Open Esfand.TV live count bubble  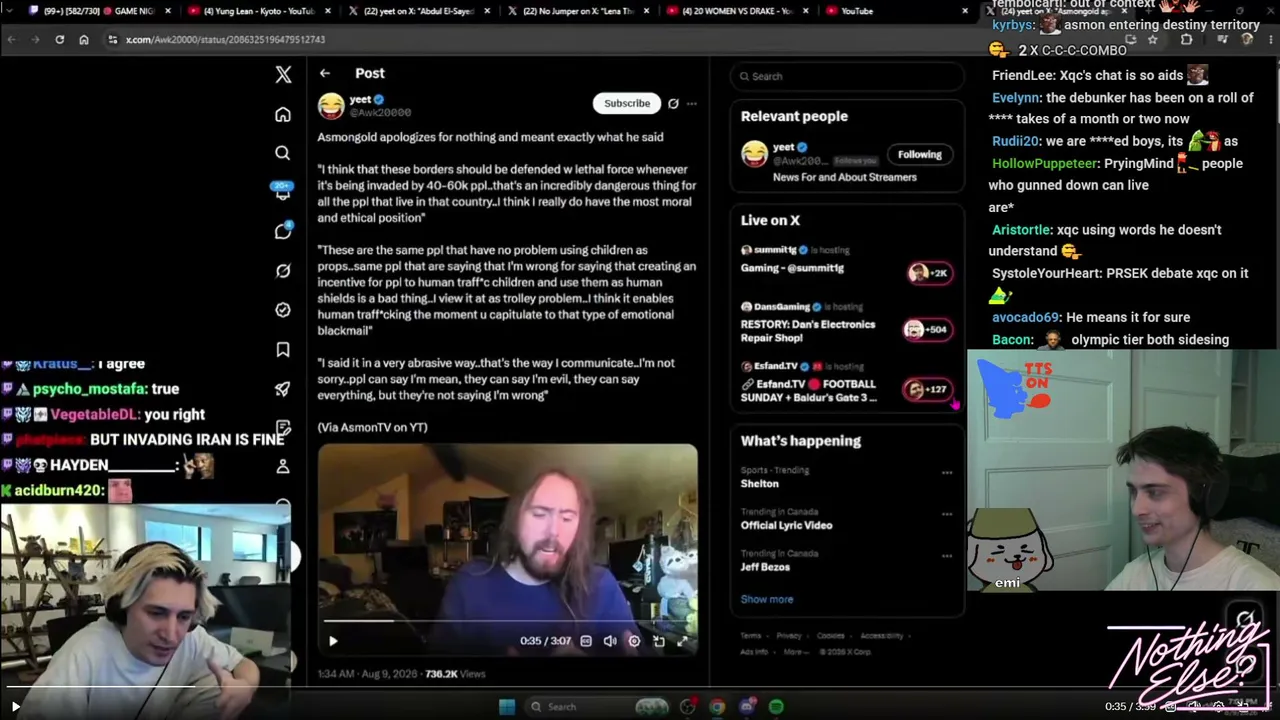pyautogui.click(x=927, y=389)
